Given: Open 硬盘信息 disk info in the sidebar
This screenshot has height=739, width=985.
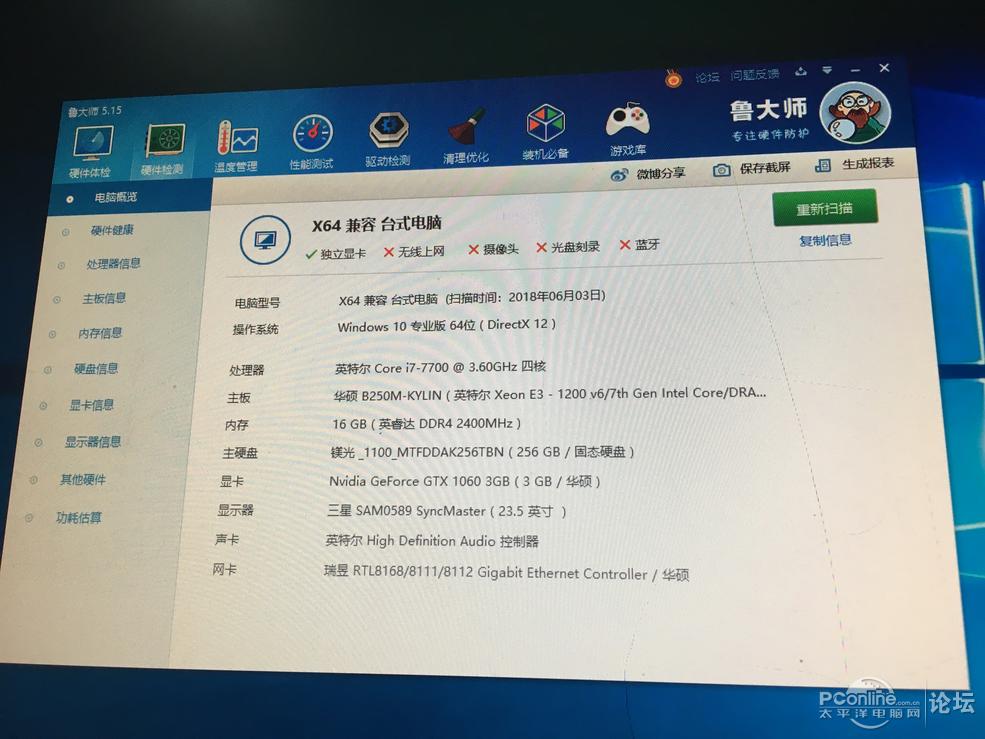Looking at the screenshot, I should 95,368.
